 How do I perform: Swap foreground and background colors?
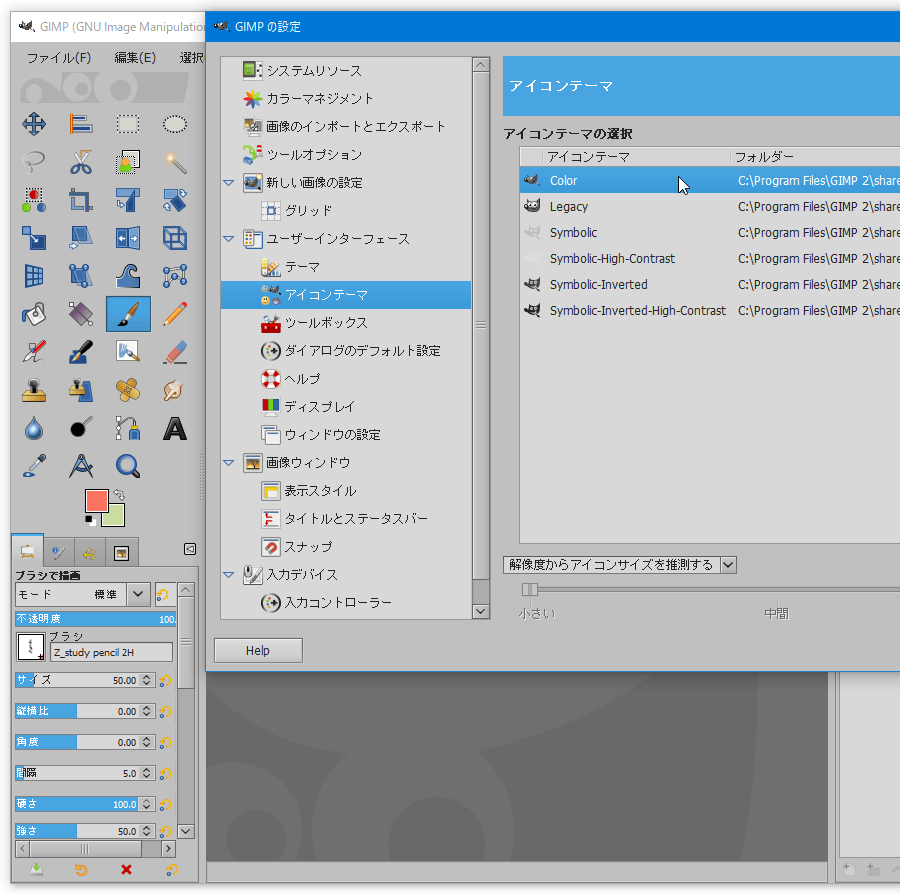(x=119, y=494)
